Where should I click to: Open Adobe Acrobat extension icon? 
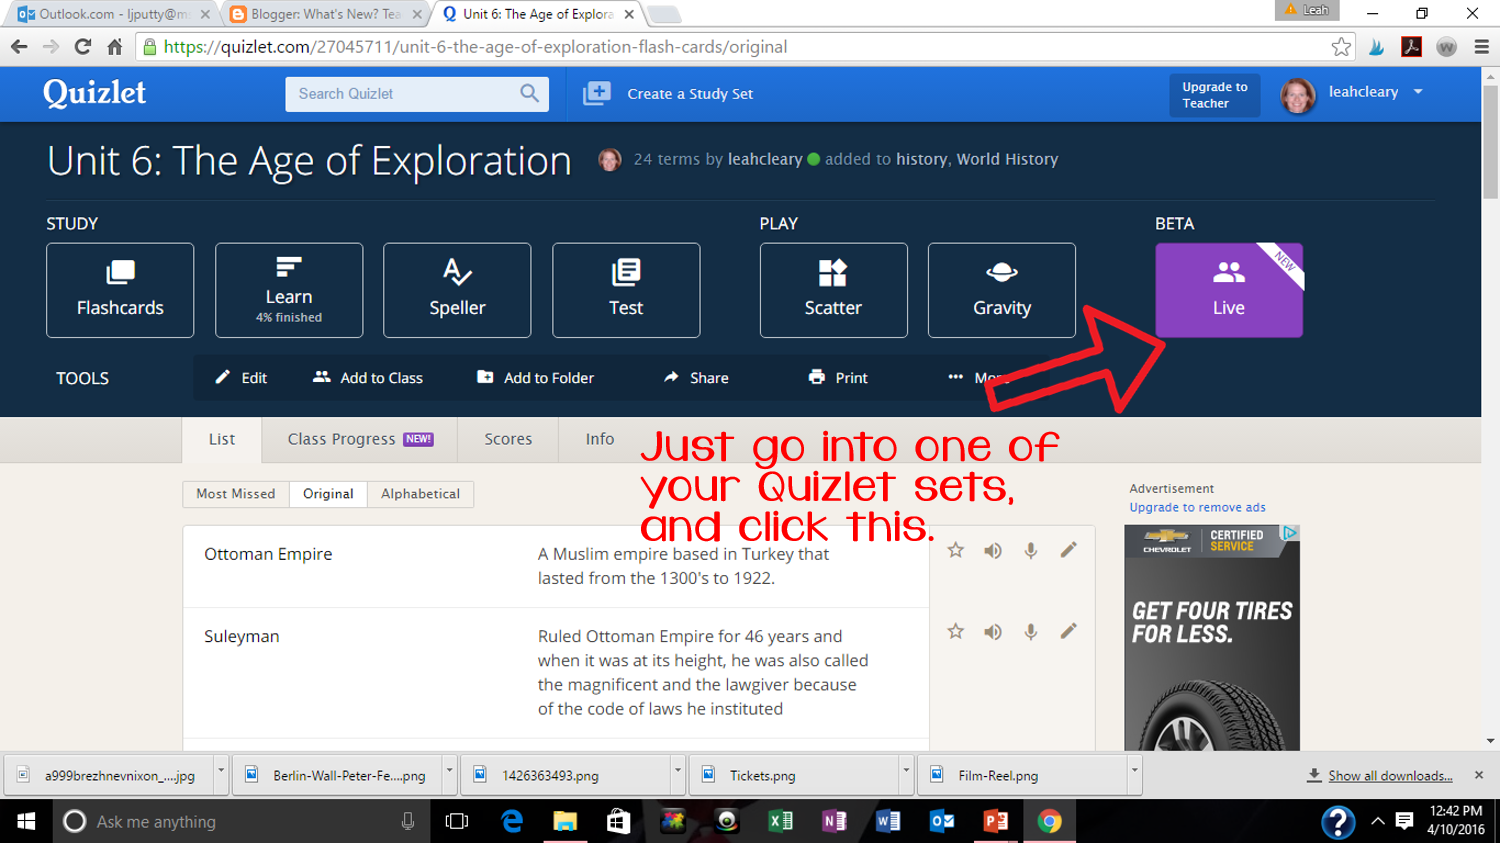[1412, 47]
